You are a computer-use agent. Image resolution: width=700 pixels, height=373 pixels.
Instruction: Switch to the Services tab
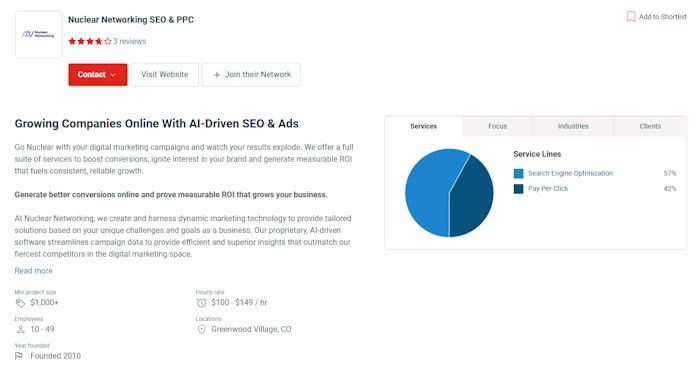point(424,126)
